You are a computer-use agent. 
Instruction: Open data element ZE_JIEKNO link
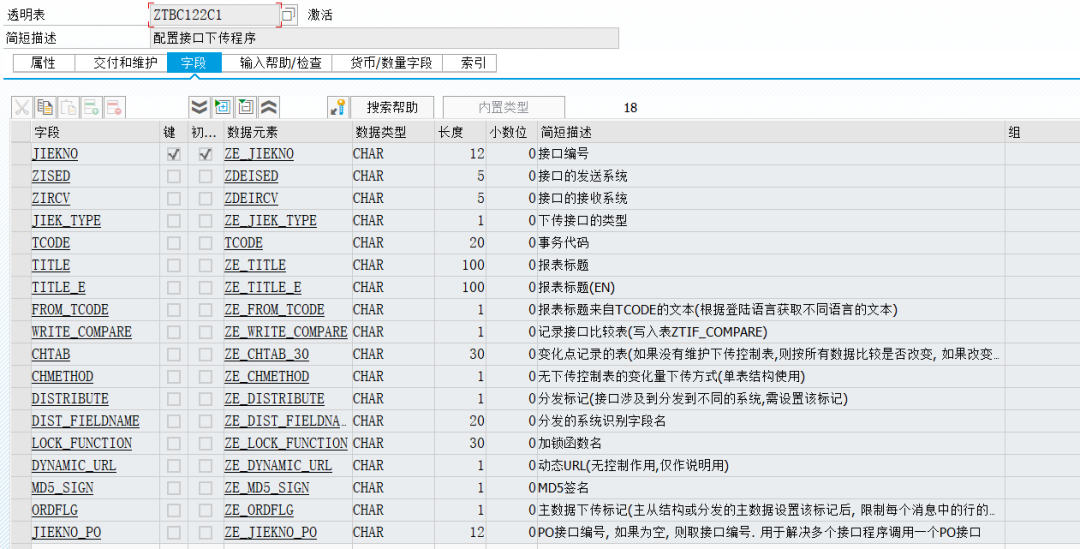click(259, 154)
